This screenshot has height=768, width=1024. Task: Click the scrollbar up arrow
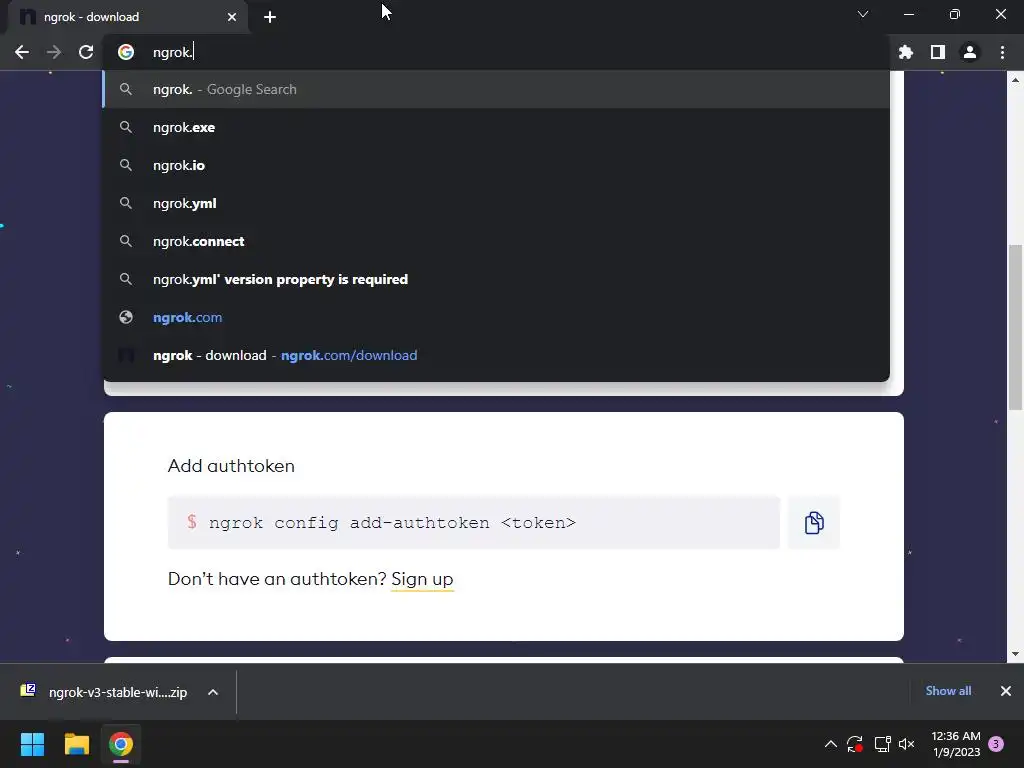[x=1015, y=80]
